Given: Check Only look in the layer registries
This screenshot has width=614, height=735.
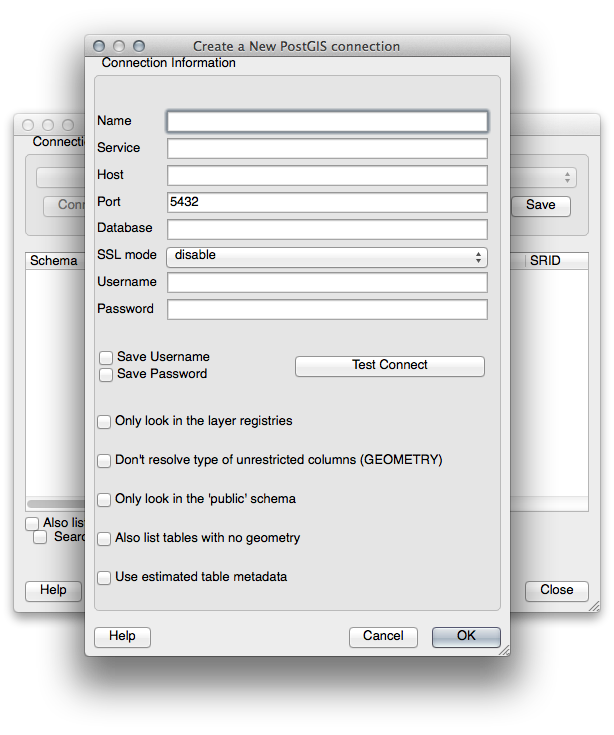Looking at the screenshot, I should pyautogui.click(x=104, y=422).
